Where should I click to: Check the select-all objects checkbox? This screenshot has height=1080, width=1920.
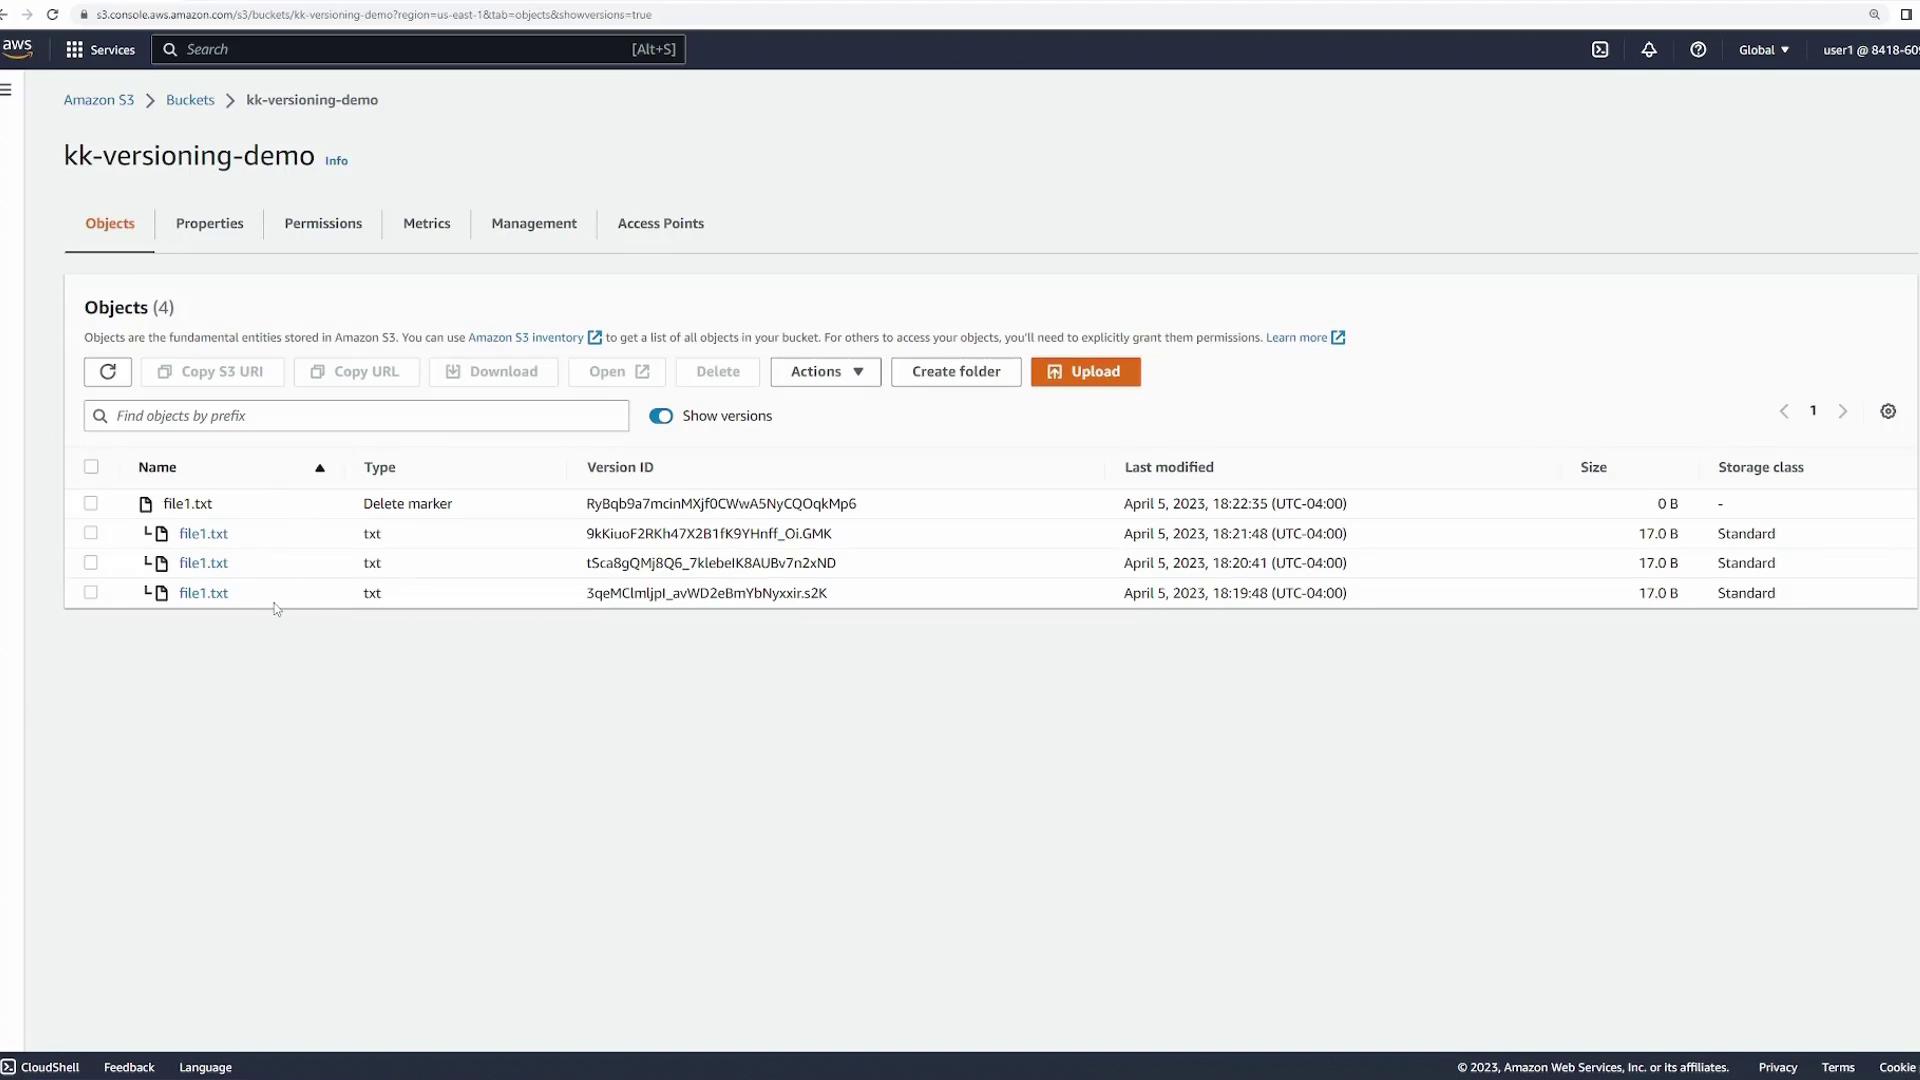(x=91, y=467)
